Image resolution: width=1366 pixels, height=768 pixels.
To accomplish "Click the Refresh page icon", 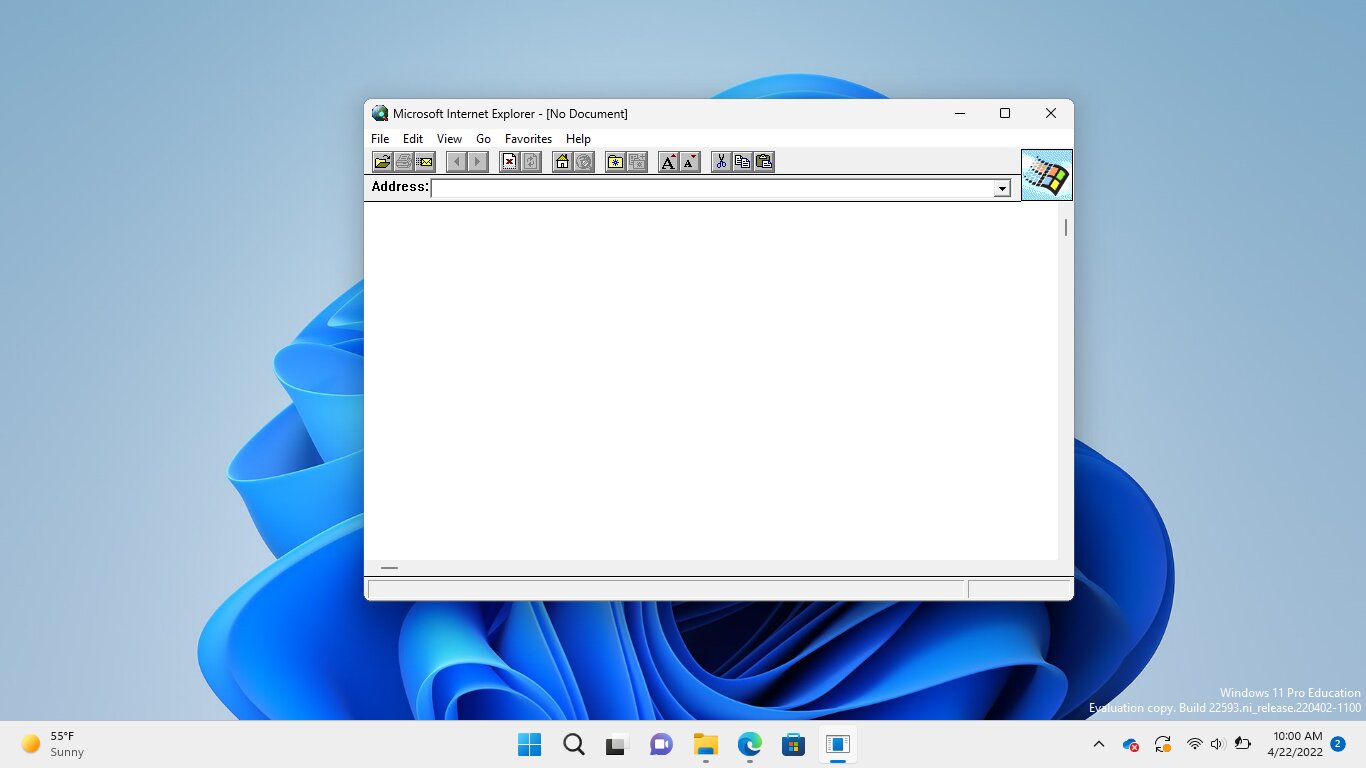I will 531,162.
